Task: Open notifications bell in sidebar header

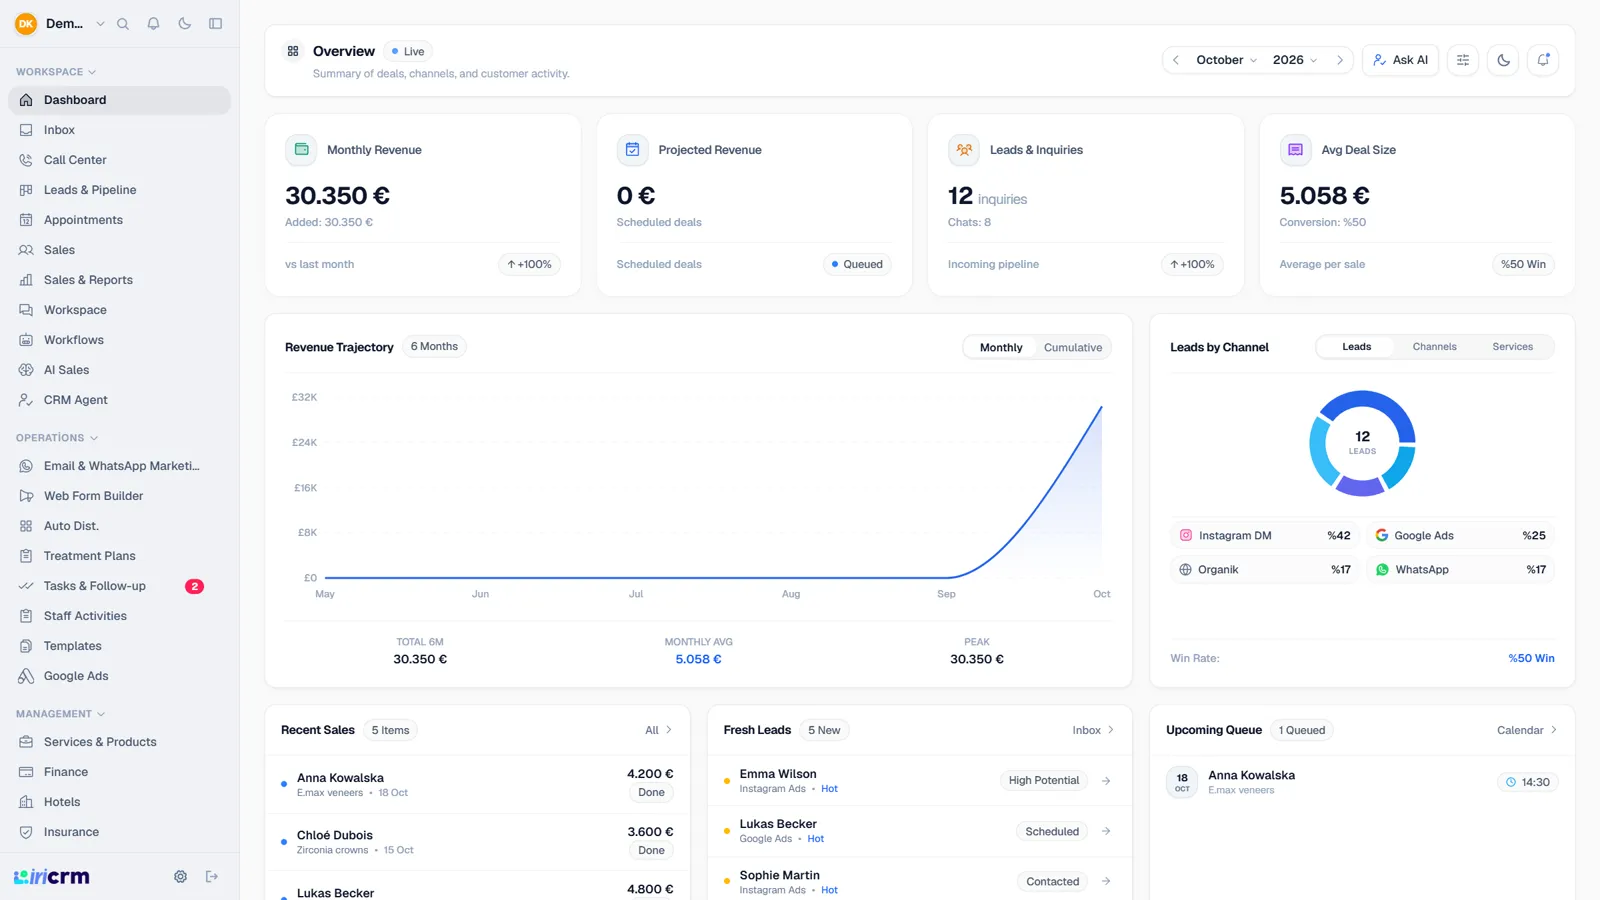Action: click(153, 23)
